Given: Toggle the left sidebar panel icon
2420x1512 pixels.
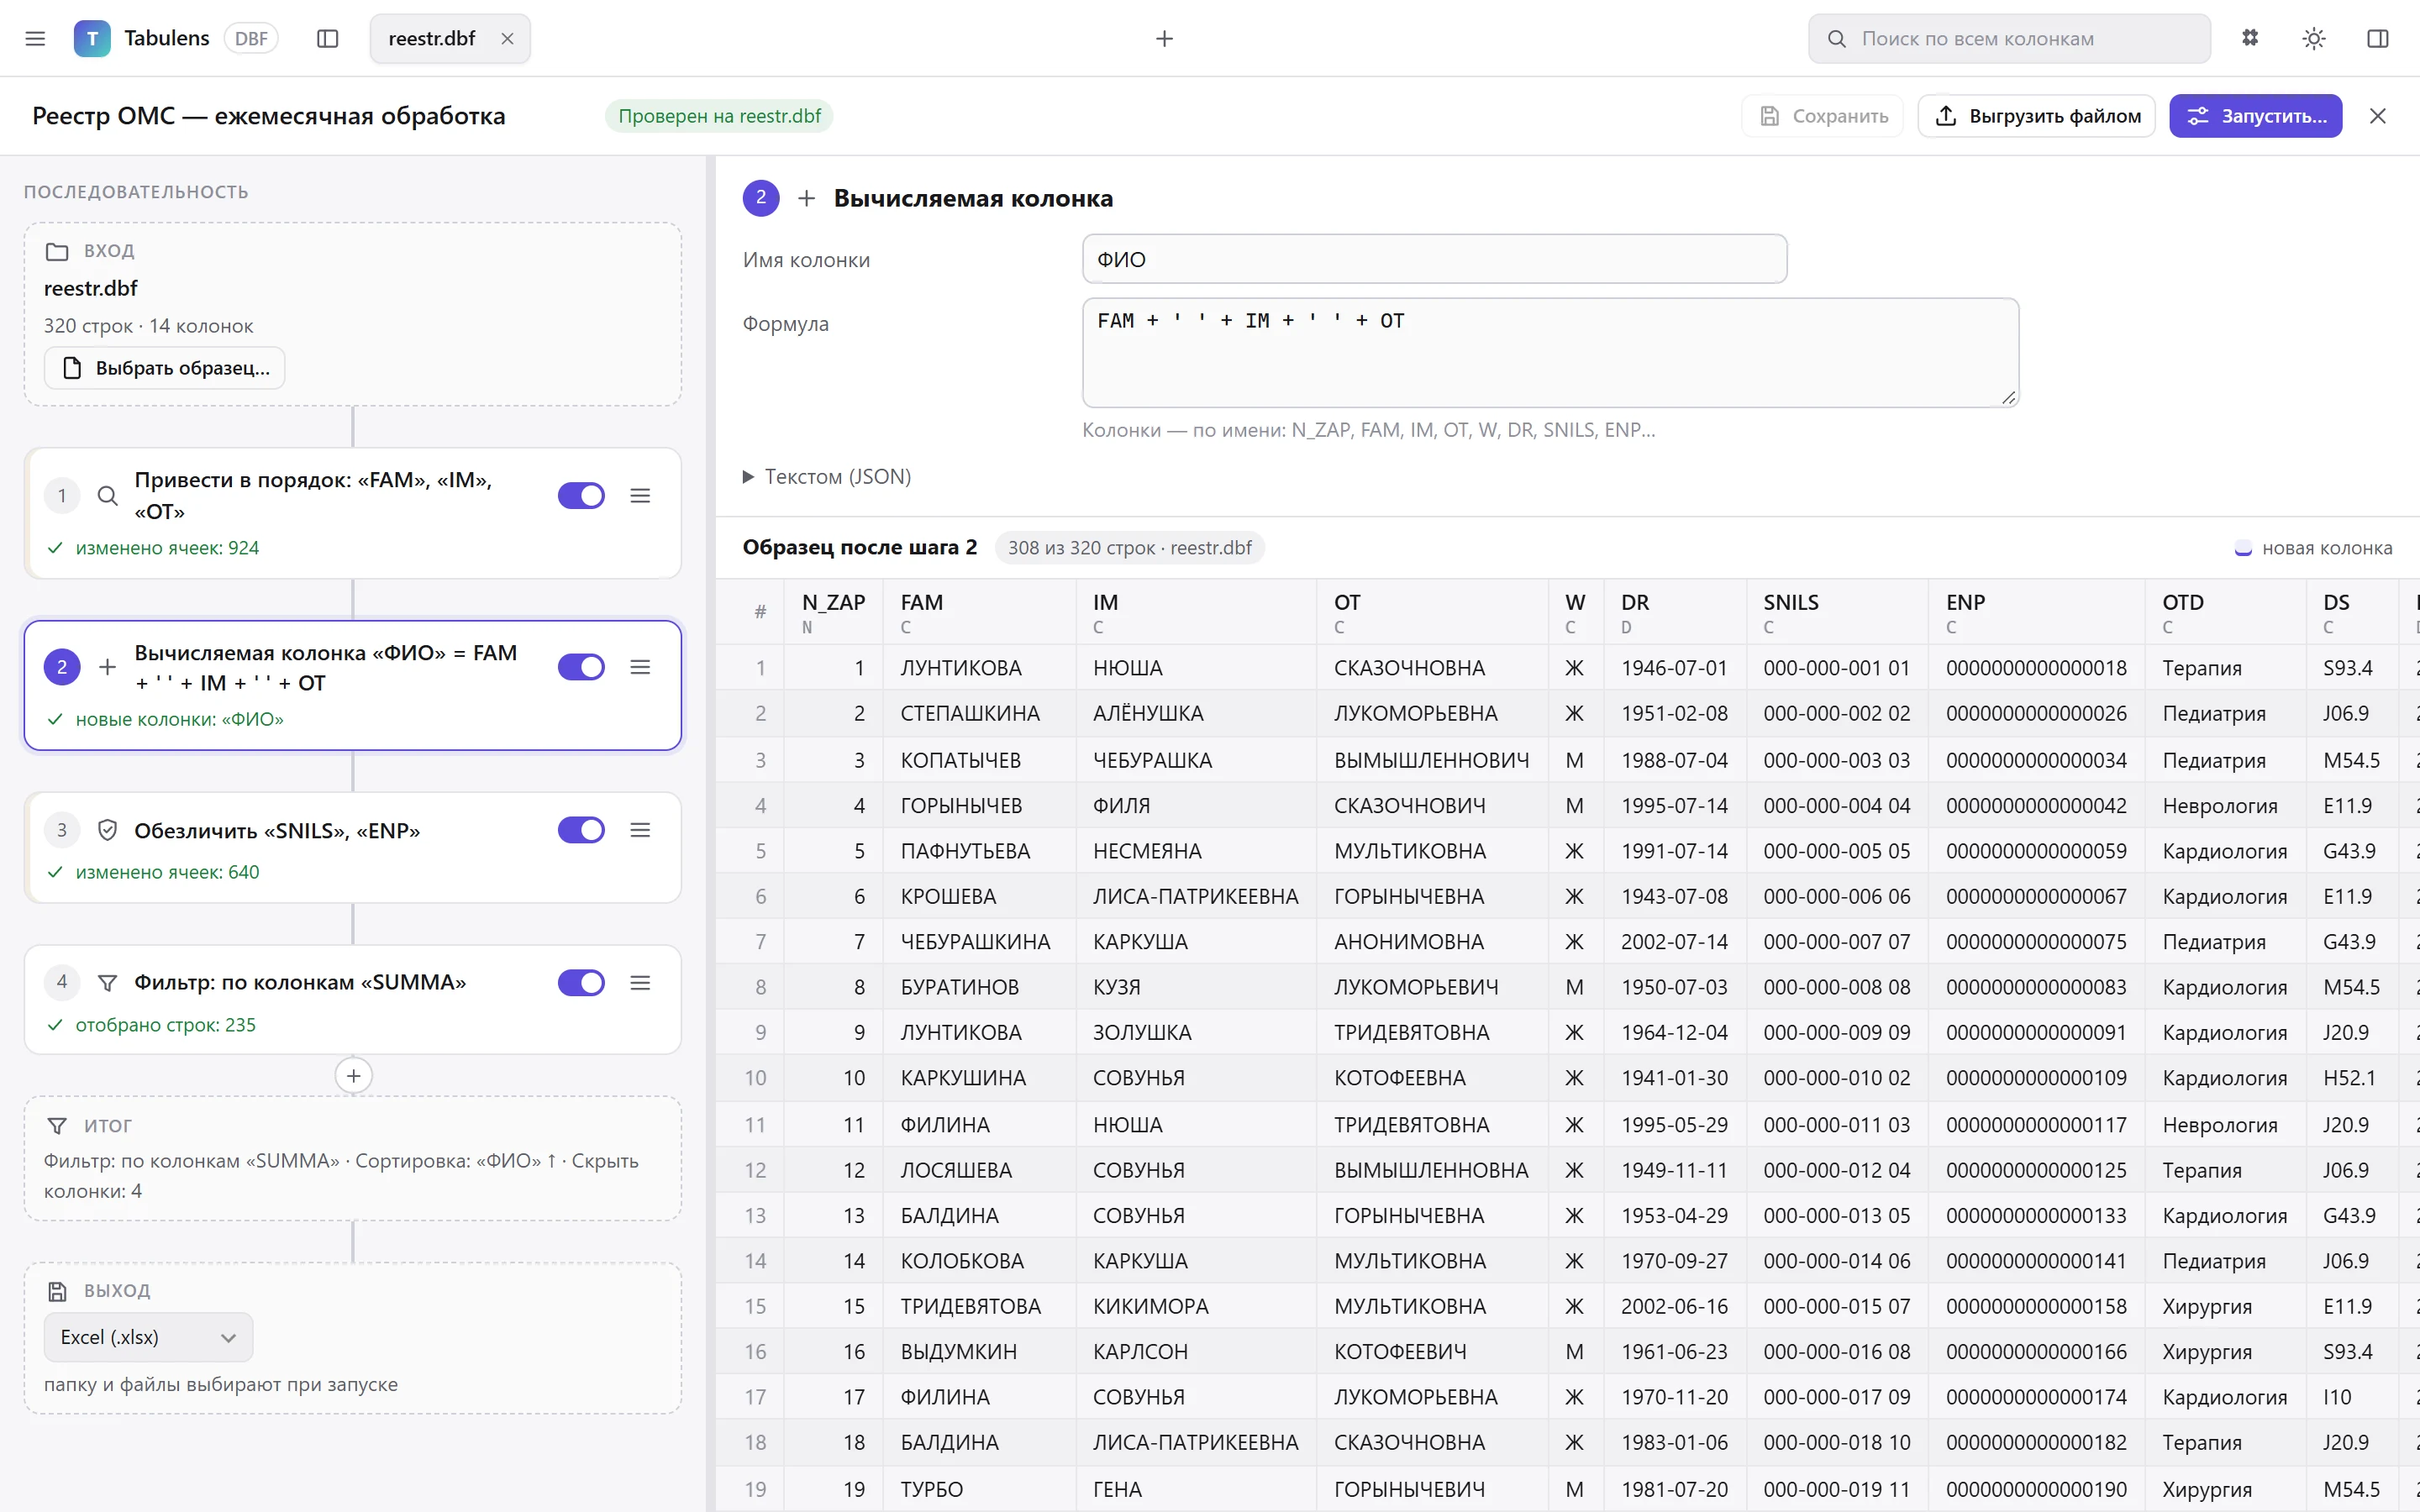Looking at the screenshot, I should pos(327,38).
